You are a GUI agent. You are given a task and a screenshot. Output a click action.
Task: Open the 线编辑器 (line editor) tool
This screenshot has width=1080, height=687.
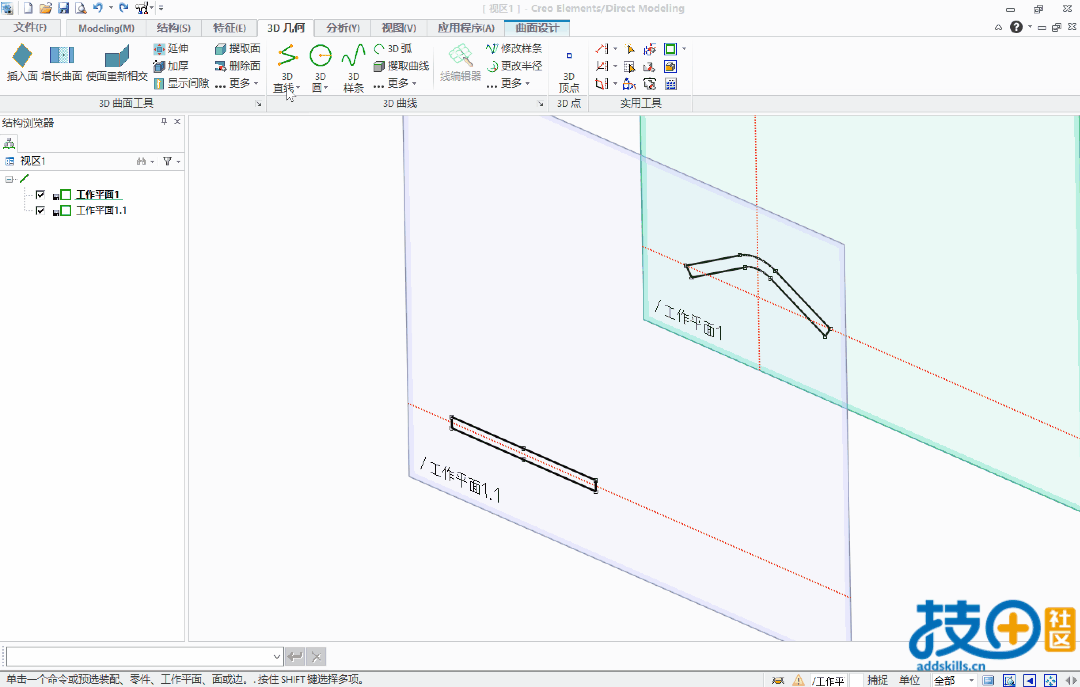point(460,63)
